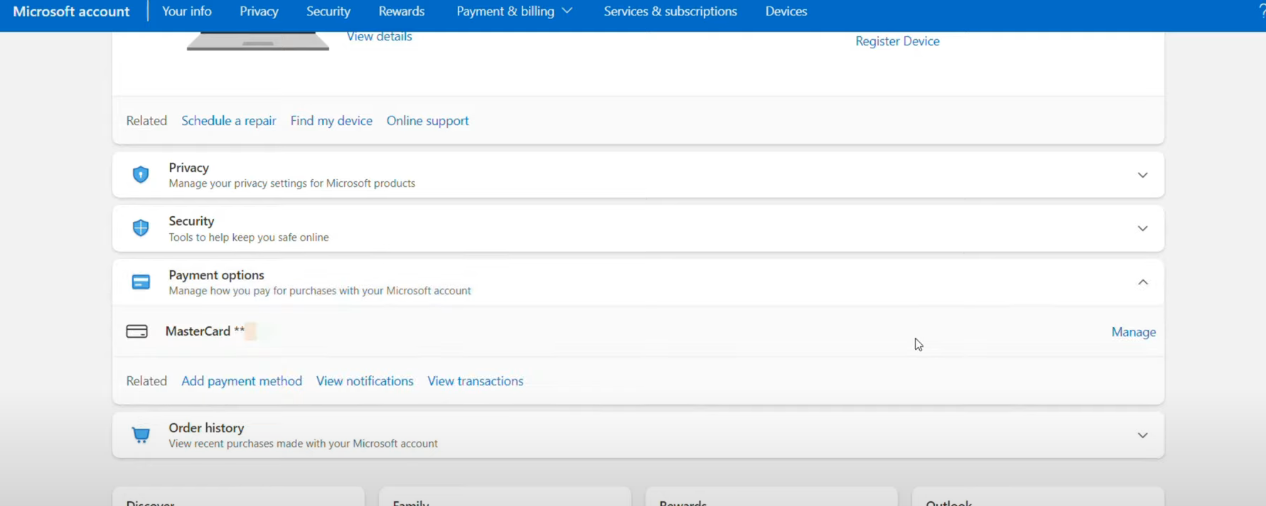Click Add payment method link

(241, 380)
